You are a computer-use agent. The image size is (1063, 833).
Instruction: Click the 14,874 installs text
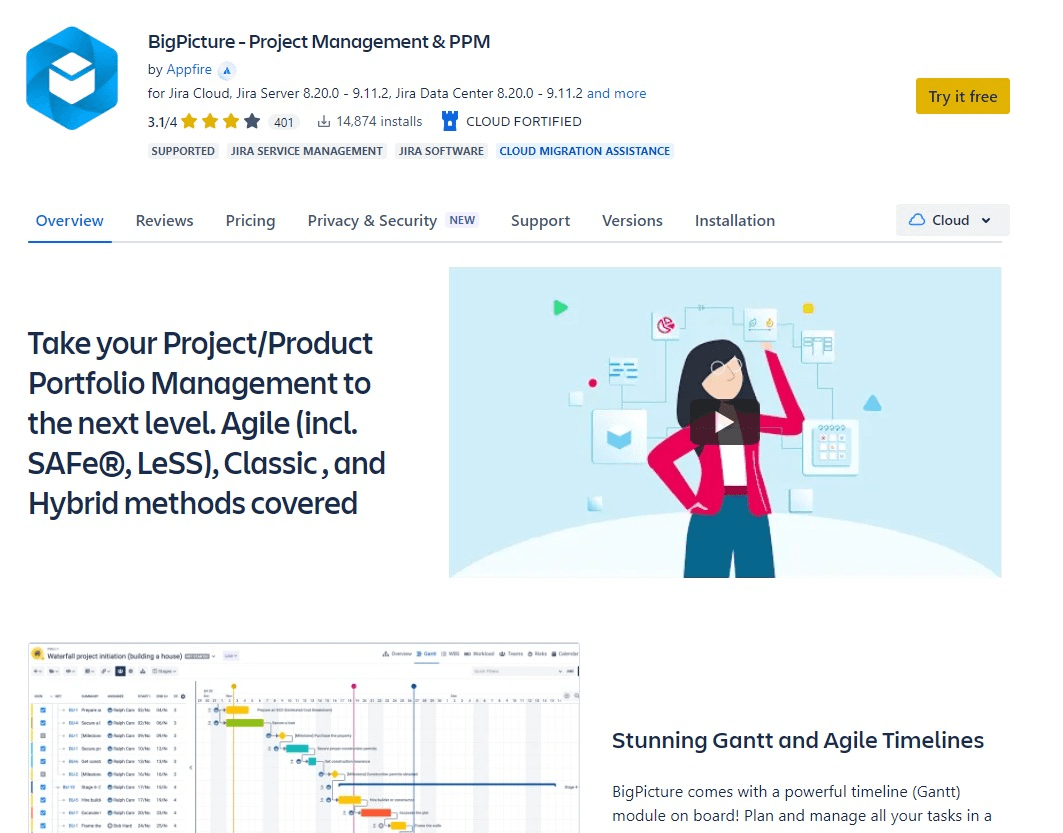pos(379,121)
